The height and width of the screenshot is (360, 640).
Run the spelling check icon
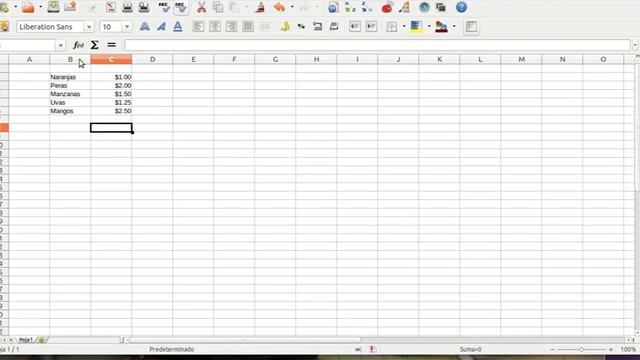[x=164, y=7]
